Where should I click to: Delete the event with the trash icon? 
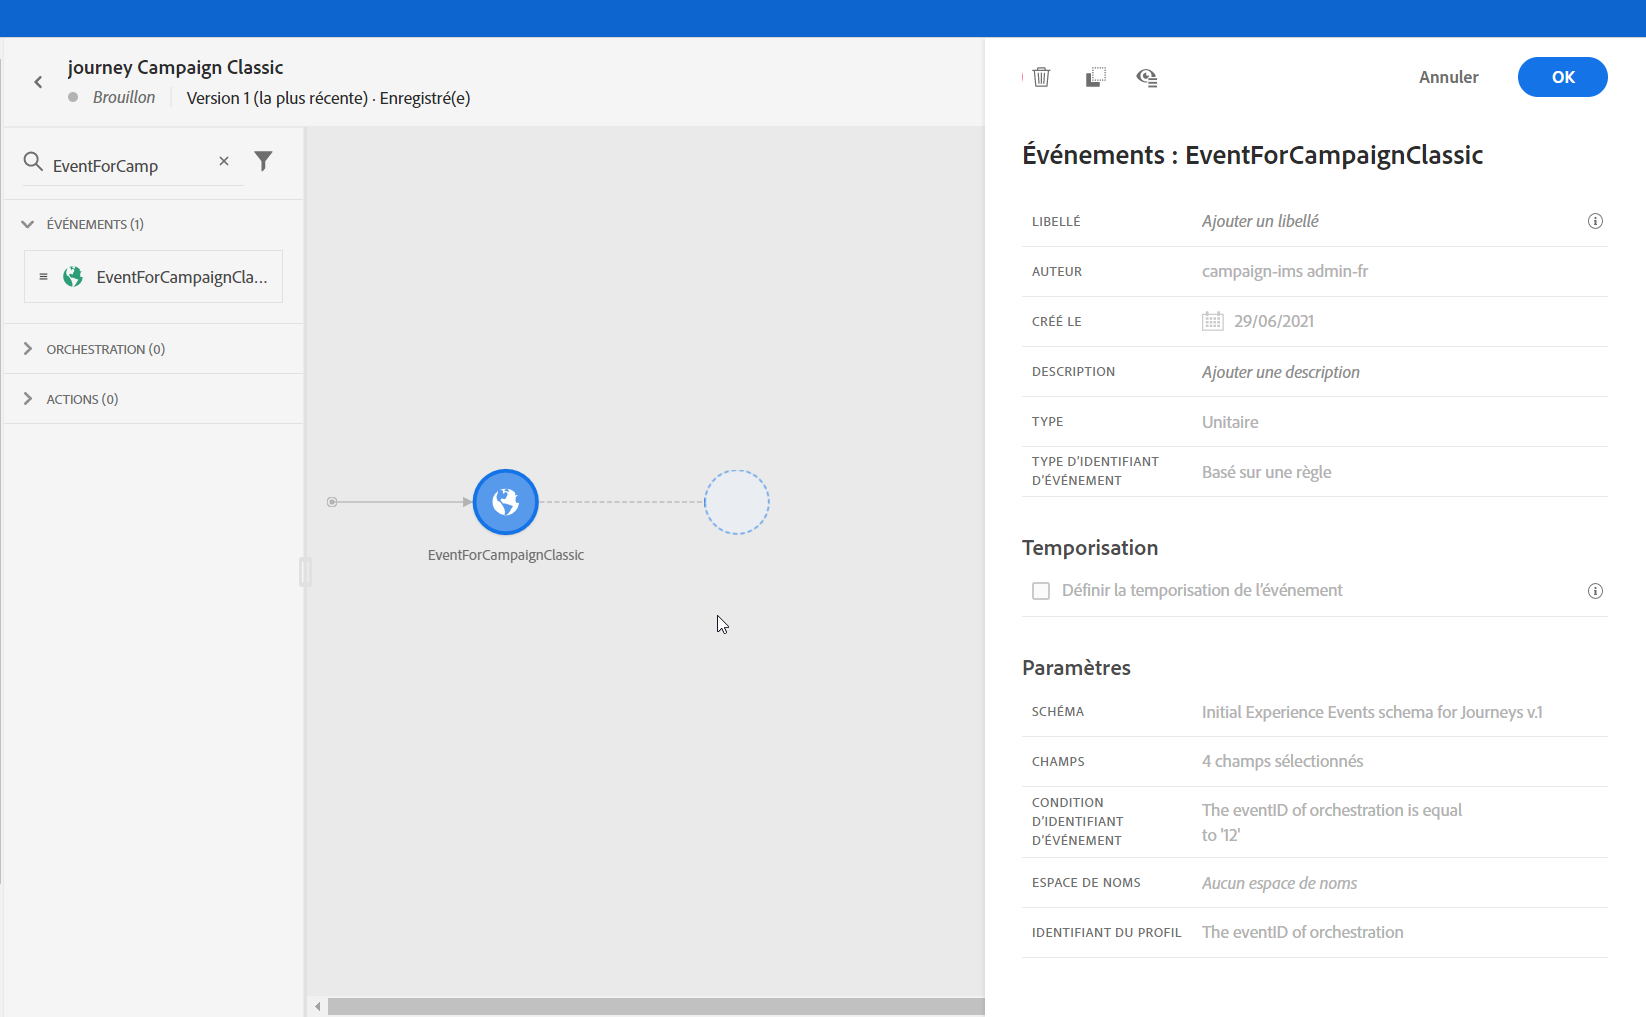(1041, 77)
